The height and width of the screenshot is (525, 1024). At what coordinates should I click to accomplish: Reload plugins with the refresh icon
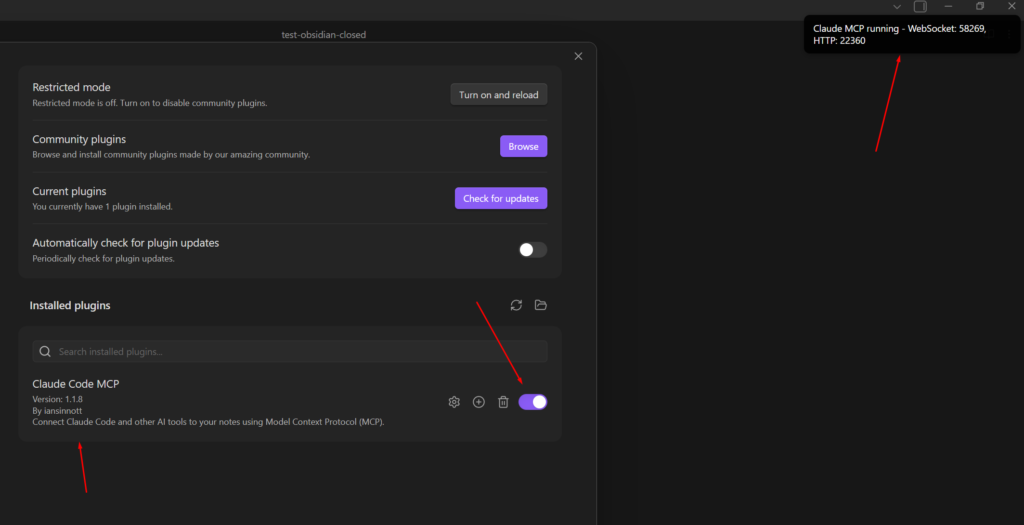pyautogui.click(x=517, y=305)
